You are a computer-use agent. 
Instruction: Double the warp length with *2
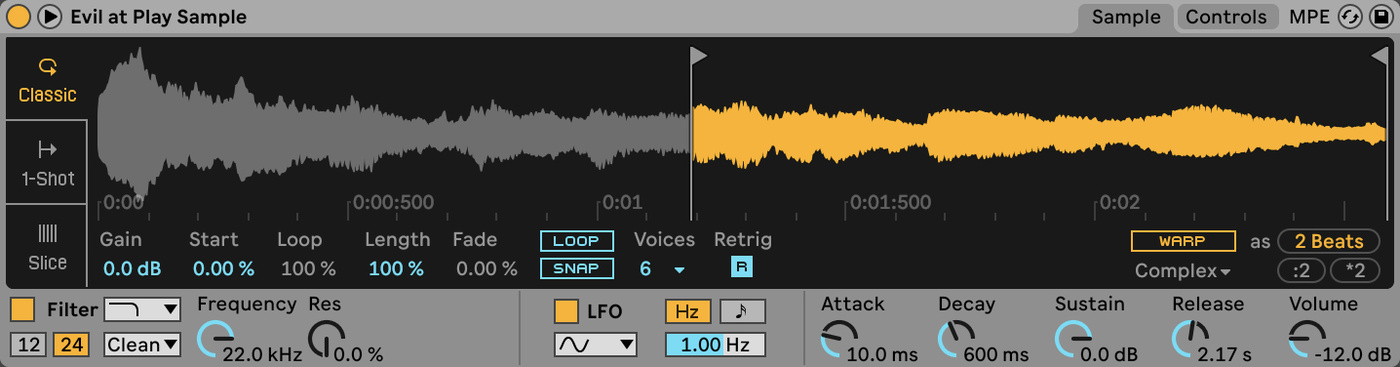[1354, 271]
